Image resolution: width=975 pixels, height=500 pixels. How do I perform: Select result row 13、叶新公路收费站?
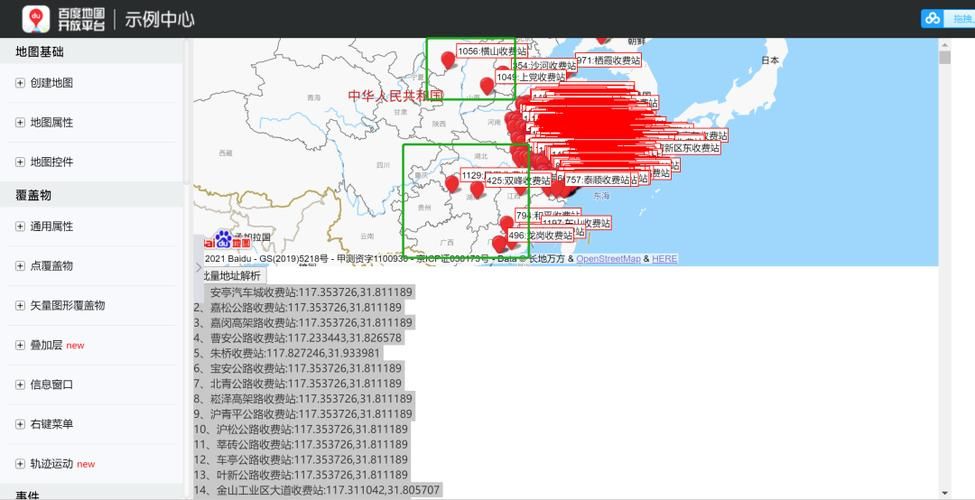(301, 475)
